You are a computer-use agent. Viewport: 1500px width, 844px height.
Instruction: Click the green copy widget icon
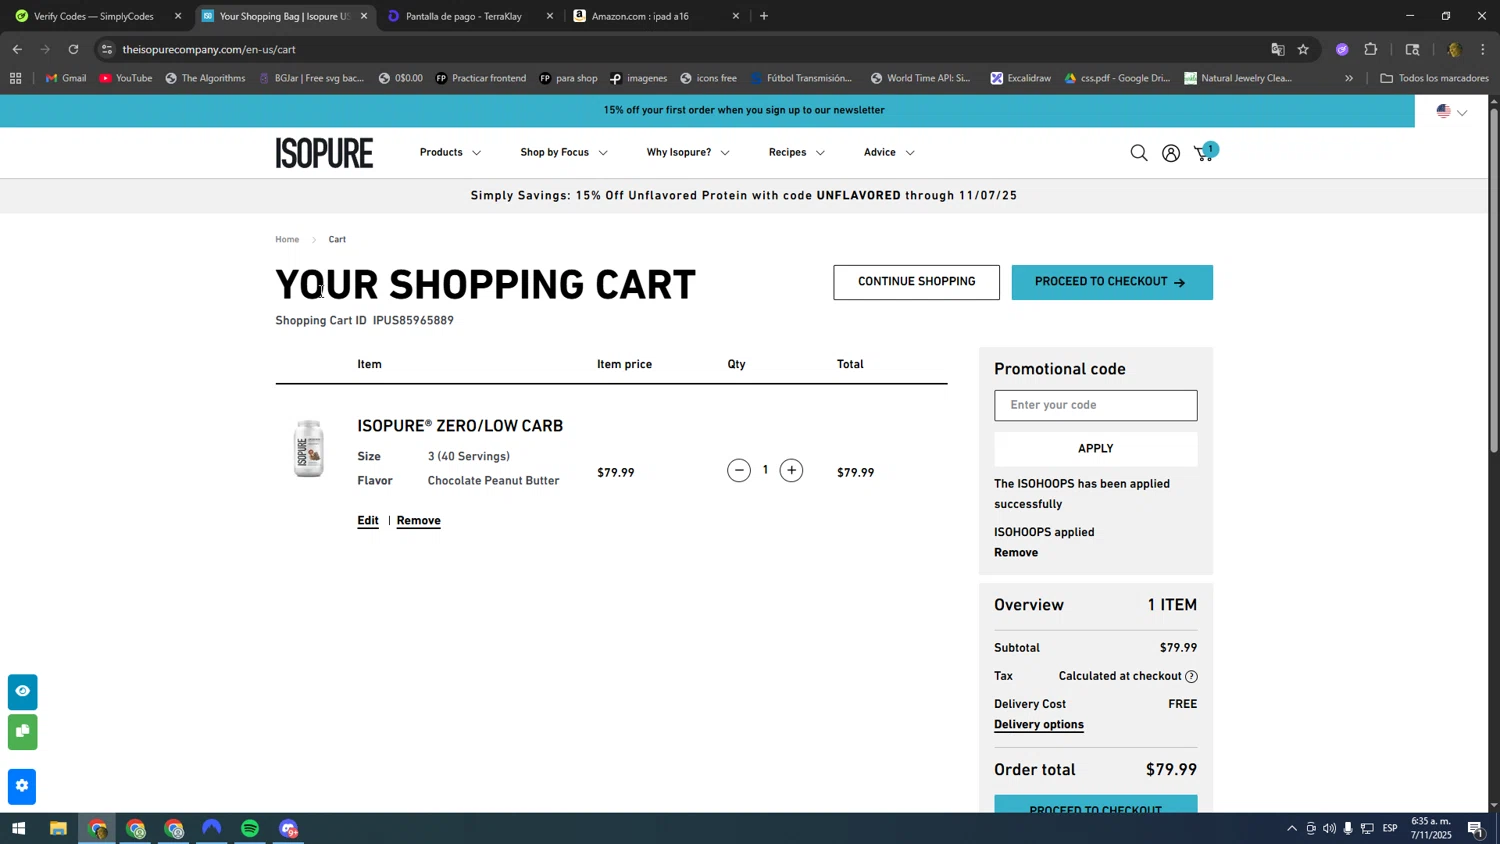click(x=22, y=732)
